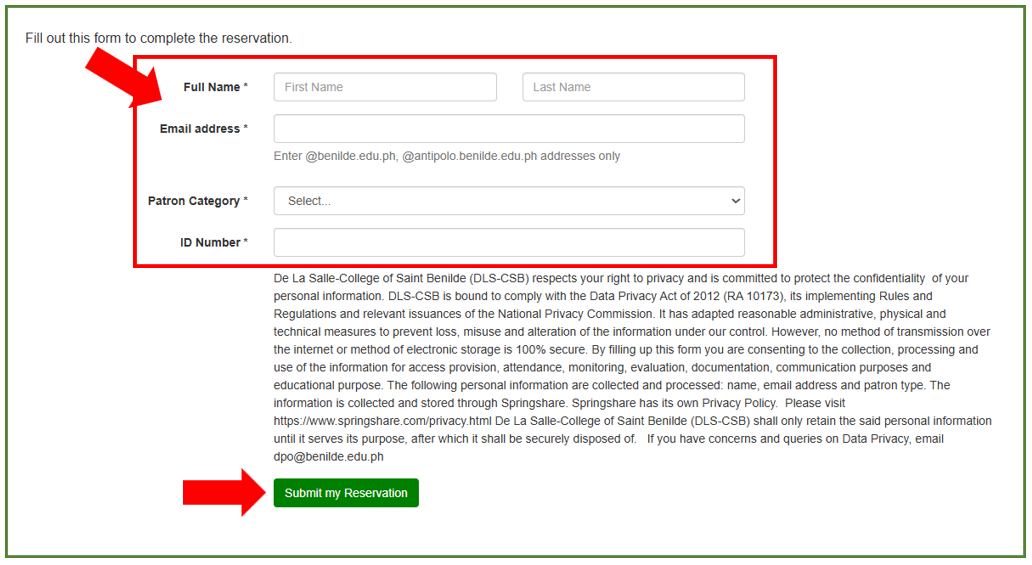
Task: Click the Full Name field label
Action: 212,88
